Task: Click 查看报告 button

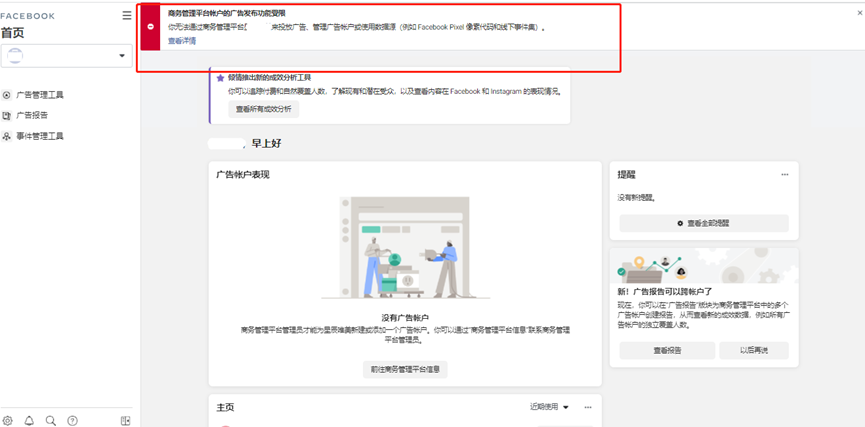Action: [x=668, y=350]
